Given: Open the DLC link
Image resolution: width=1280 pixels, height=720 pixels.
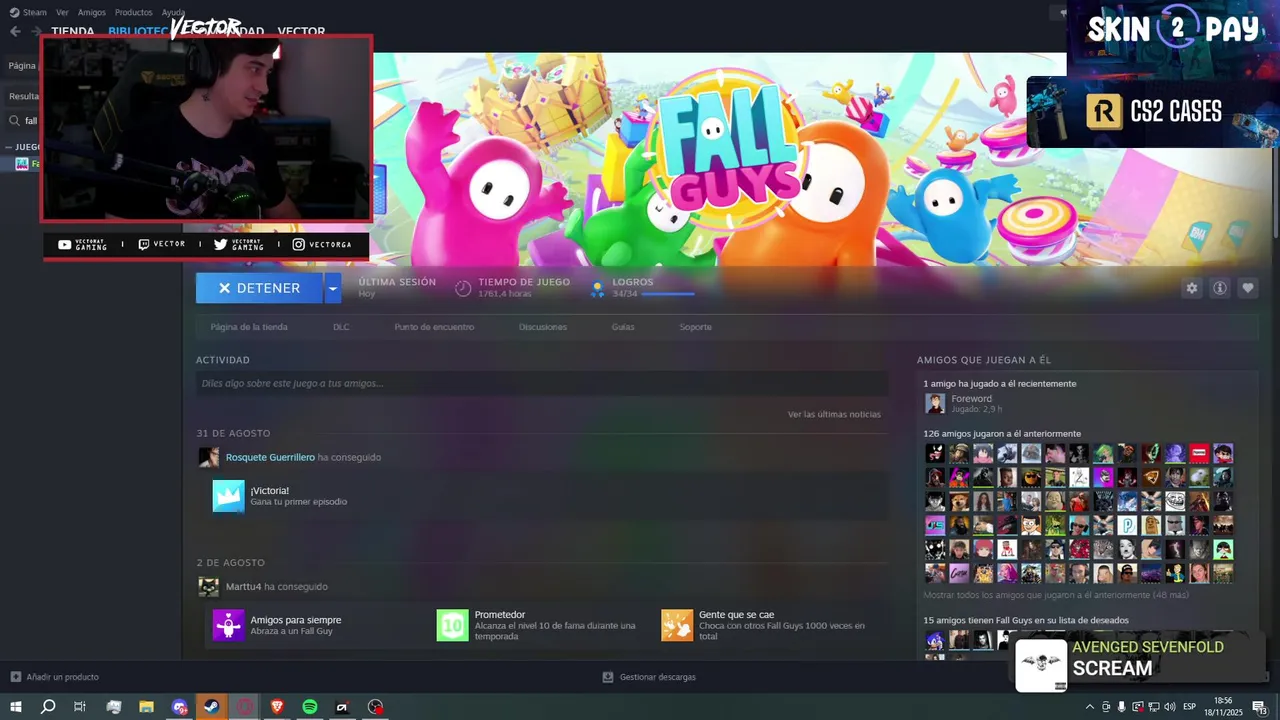Looking at the screenshot, I should 341,327.
